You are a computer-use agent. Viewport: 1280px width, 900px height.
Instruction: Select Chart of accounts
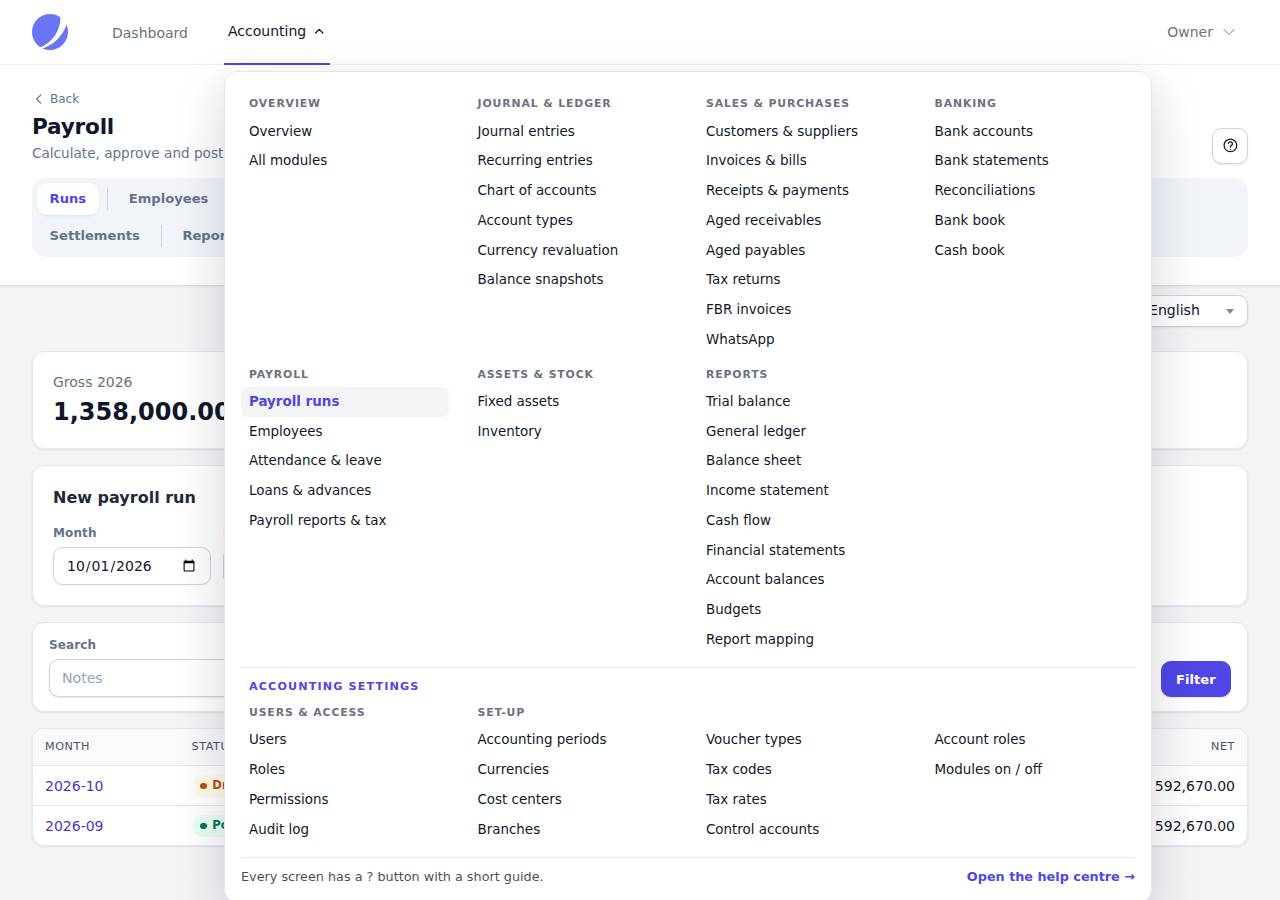pyautogui.click(x=537, y=190)
